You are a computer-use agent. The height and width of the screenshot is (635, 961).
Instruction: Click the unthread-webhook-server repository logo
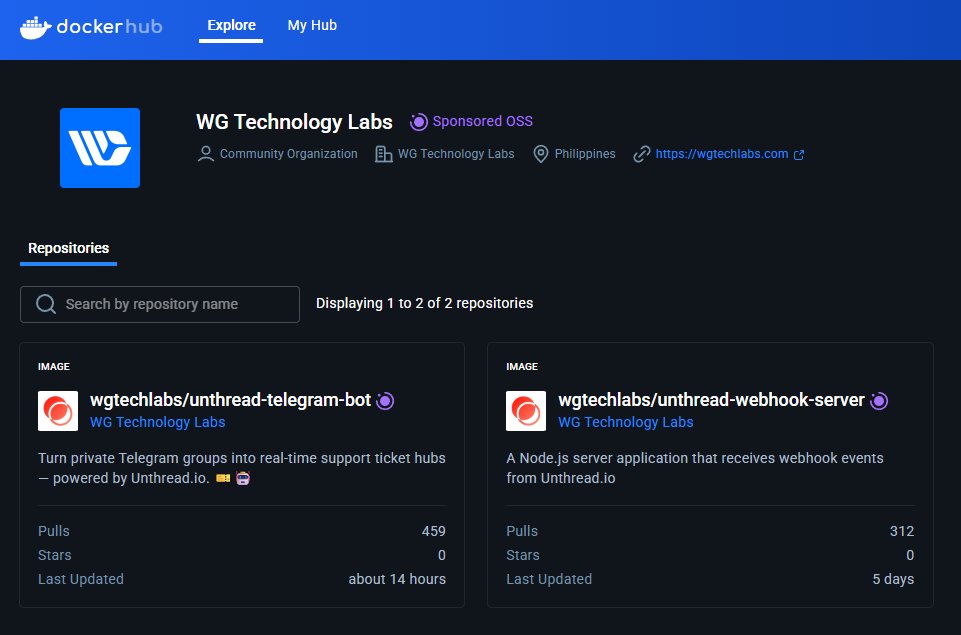click(526, 411)
